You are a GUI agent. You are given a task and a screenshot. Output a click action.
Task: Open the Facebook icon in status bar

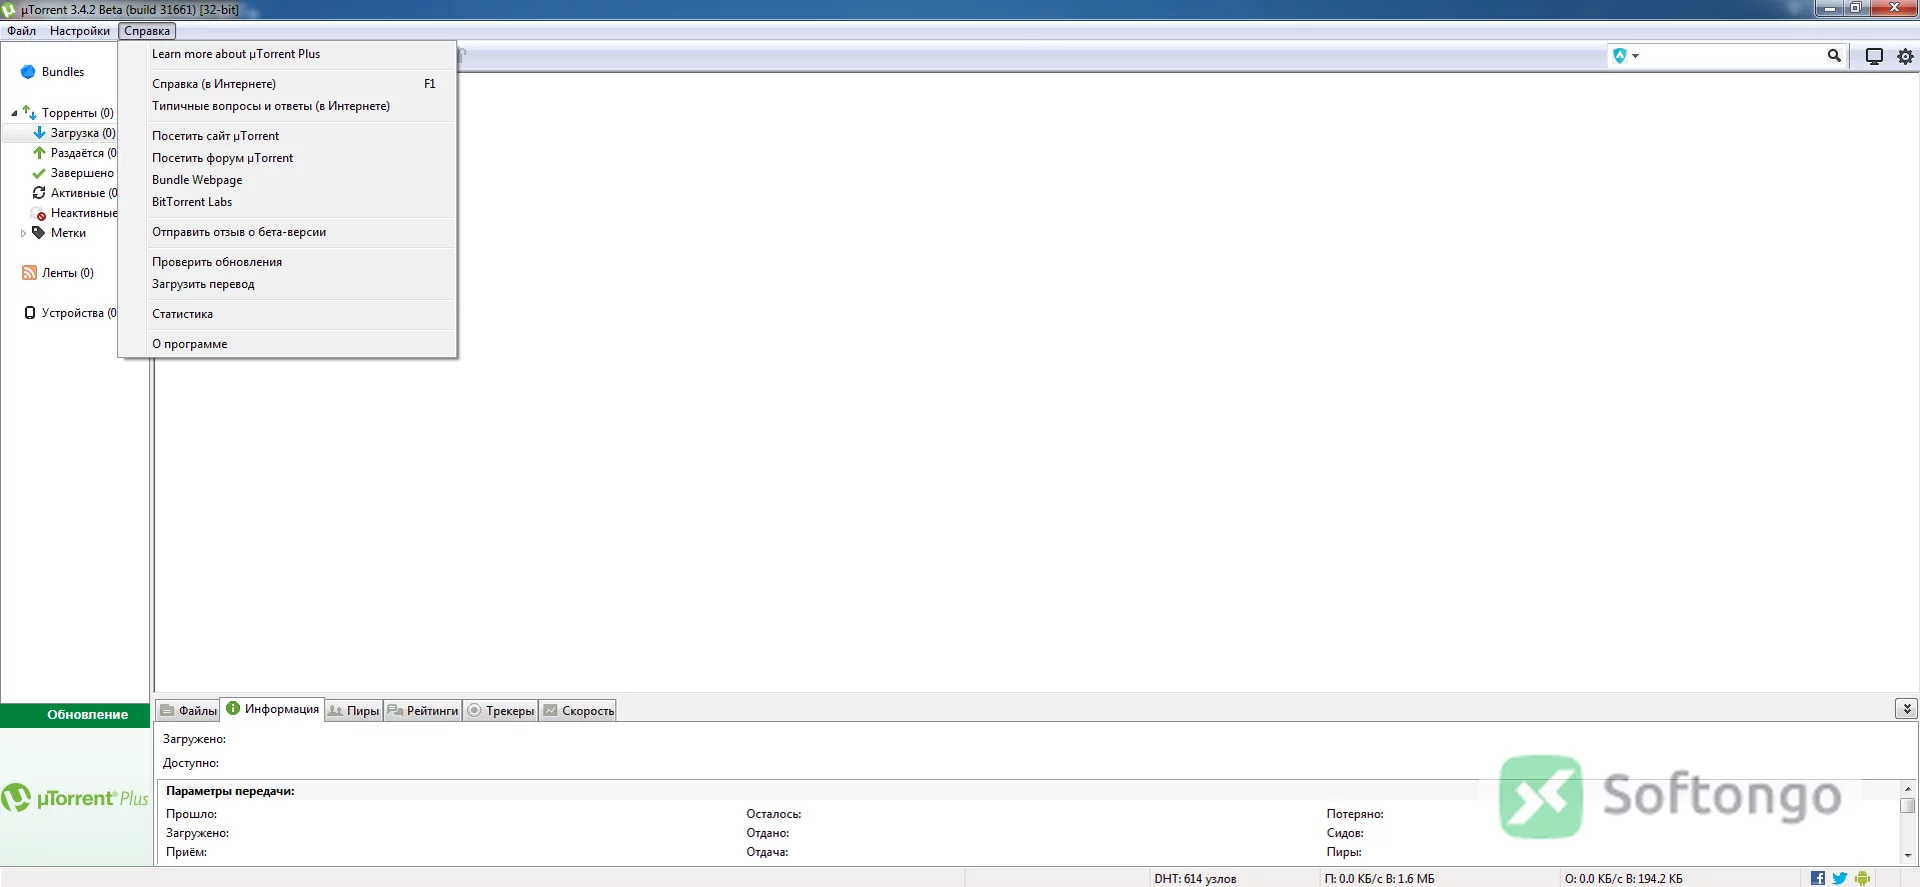[x=1818, y=878]
